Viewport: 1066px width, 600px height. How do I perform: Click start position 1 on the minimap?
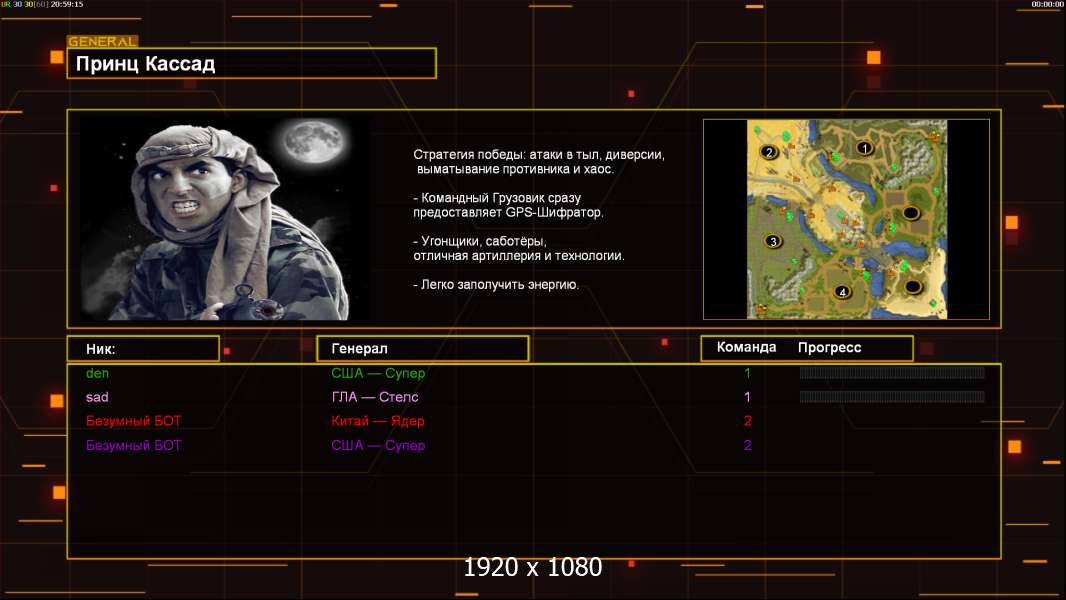(x=865, y=148)
